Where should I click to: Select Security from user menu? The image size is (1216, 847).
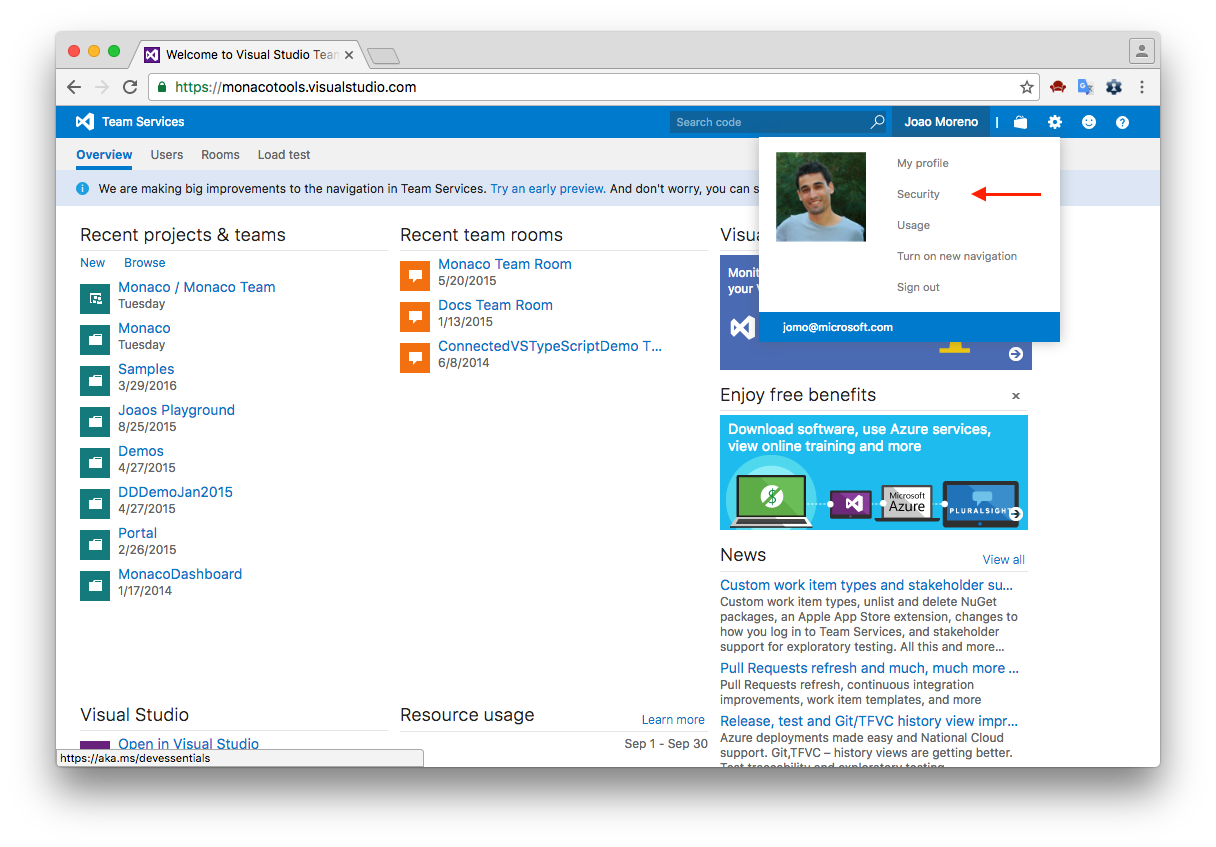click(918, 194)
